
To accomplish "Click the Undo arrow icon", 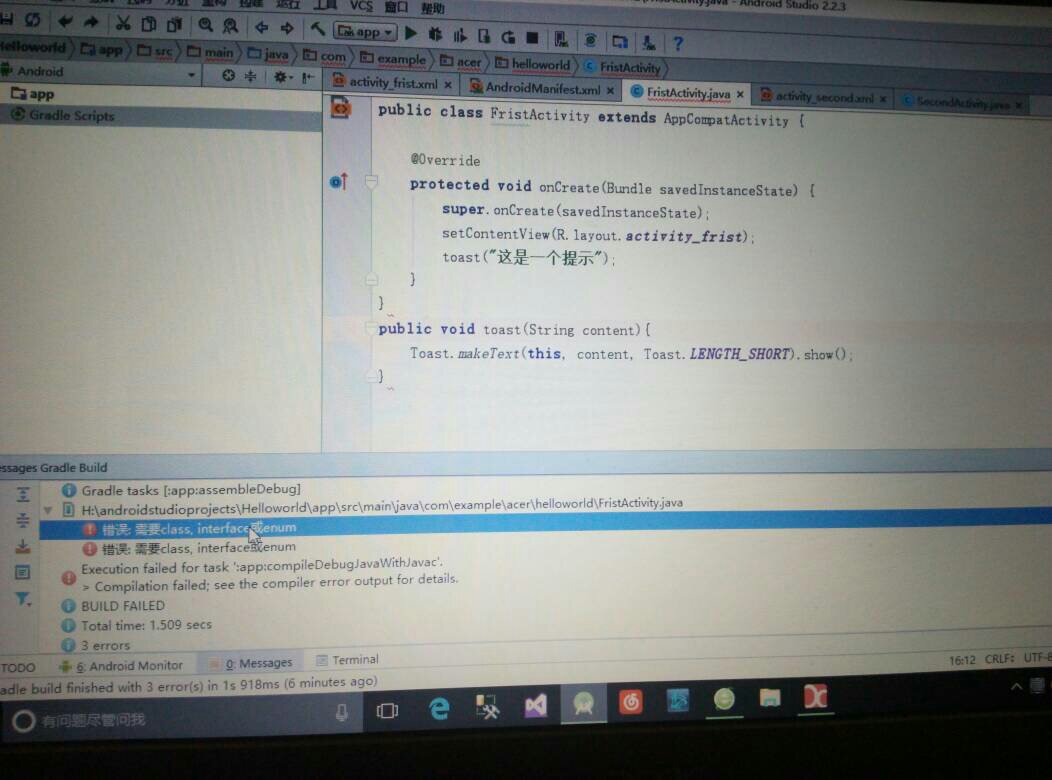I will pos(65,21).
